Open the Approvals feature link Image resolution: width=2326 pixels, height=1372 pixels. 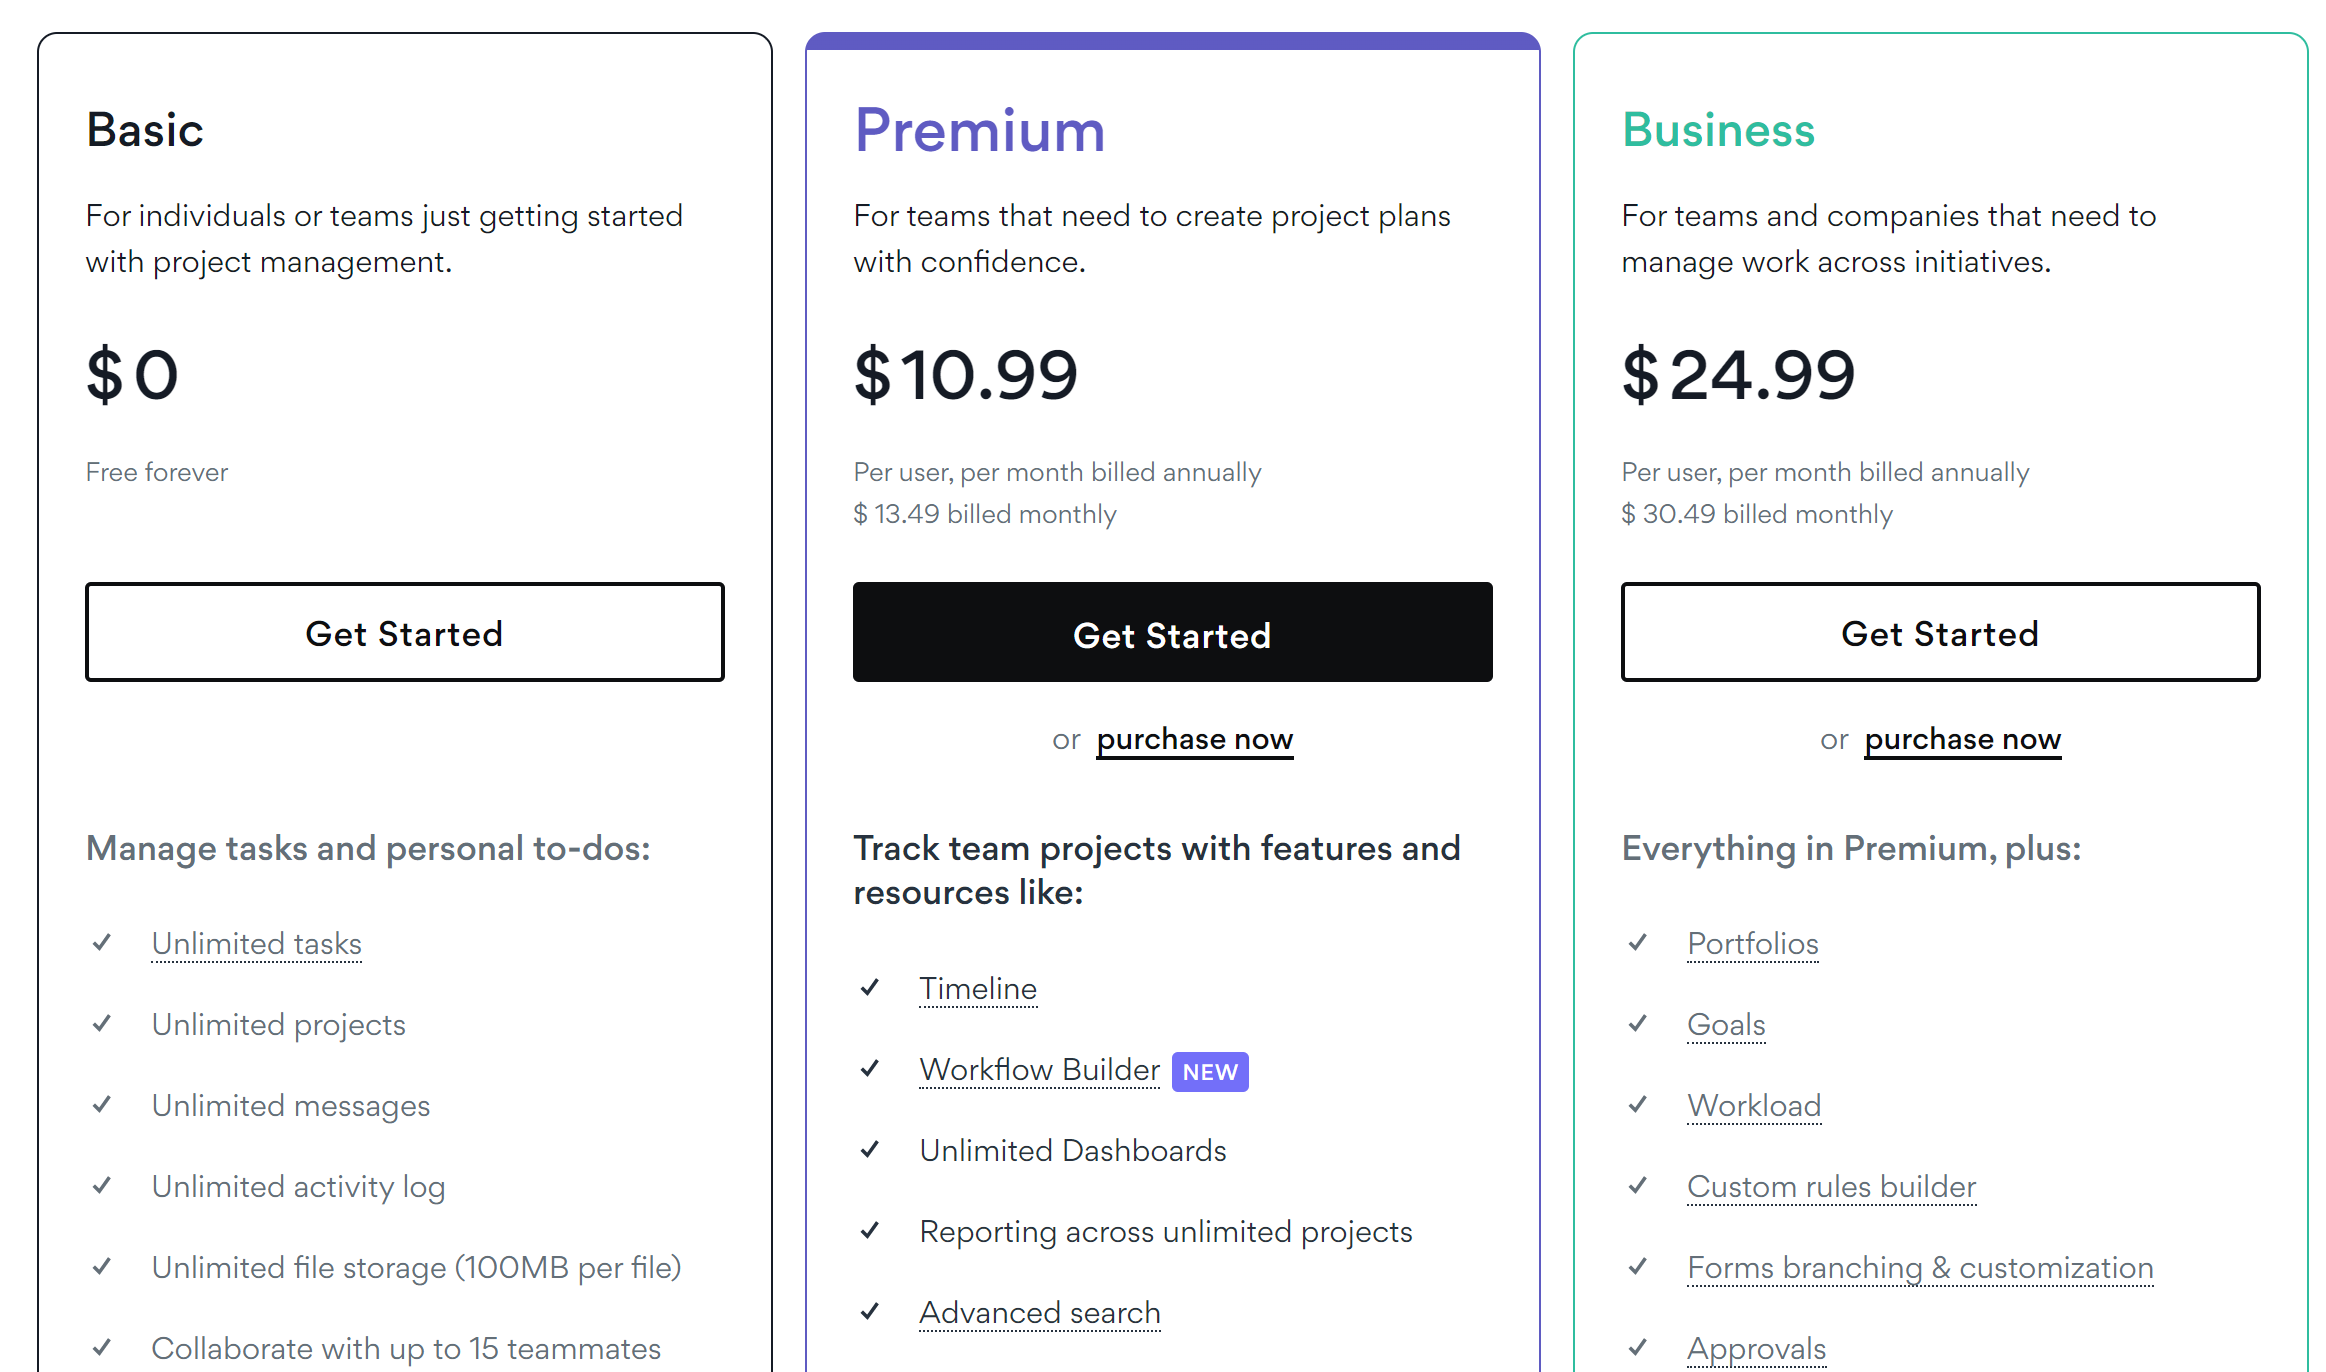coord(1757,1349)
